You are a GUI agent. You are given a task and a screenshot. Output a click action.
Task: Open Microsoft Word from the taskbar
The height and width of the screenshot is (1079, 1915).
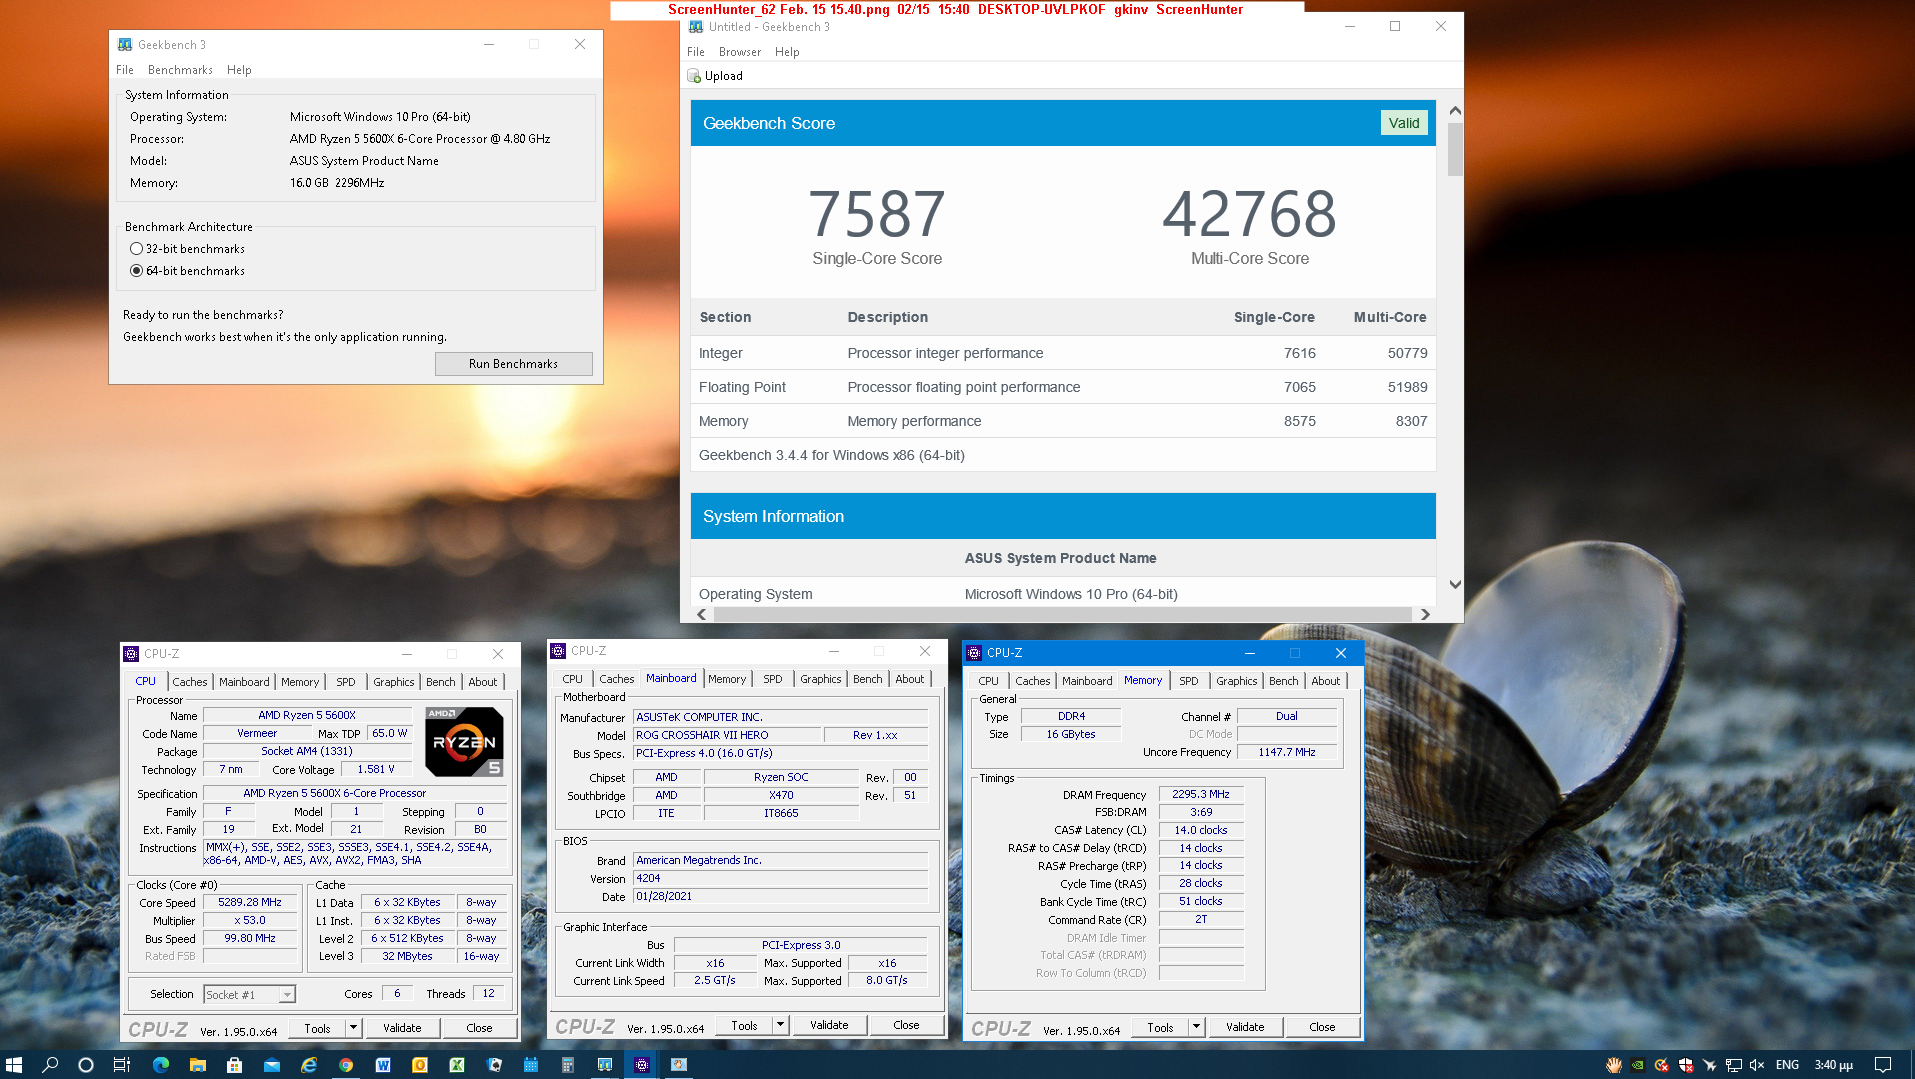pos(383,1065)
